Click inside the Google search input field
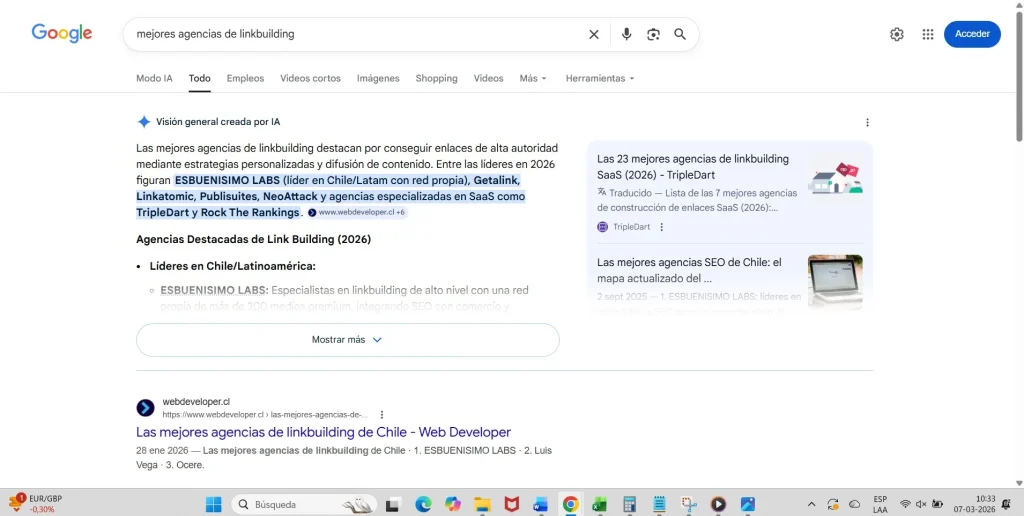This screenshot has width=1024, height=516. [356, 35]
